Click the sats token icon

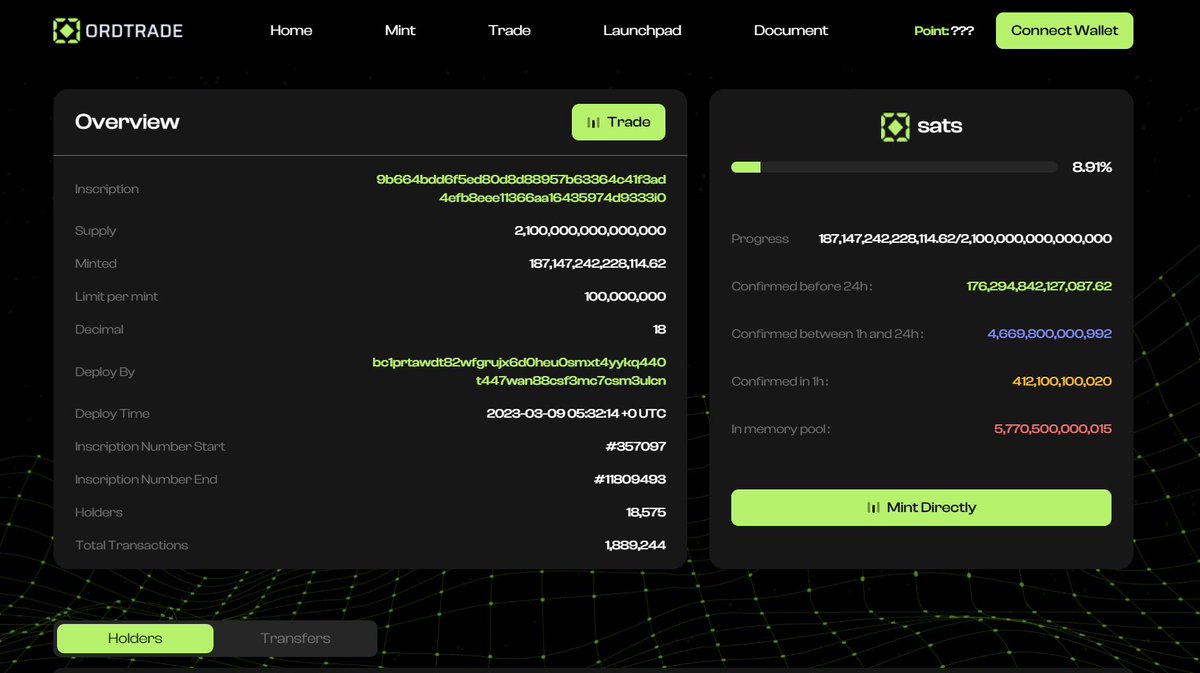tap(895, 126)
